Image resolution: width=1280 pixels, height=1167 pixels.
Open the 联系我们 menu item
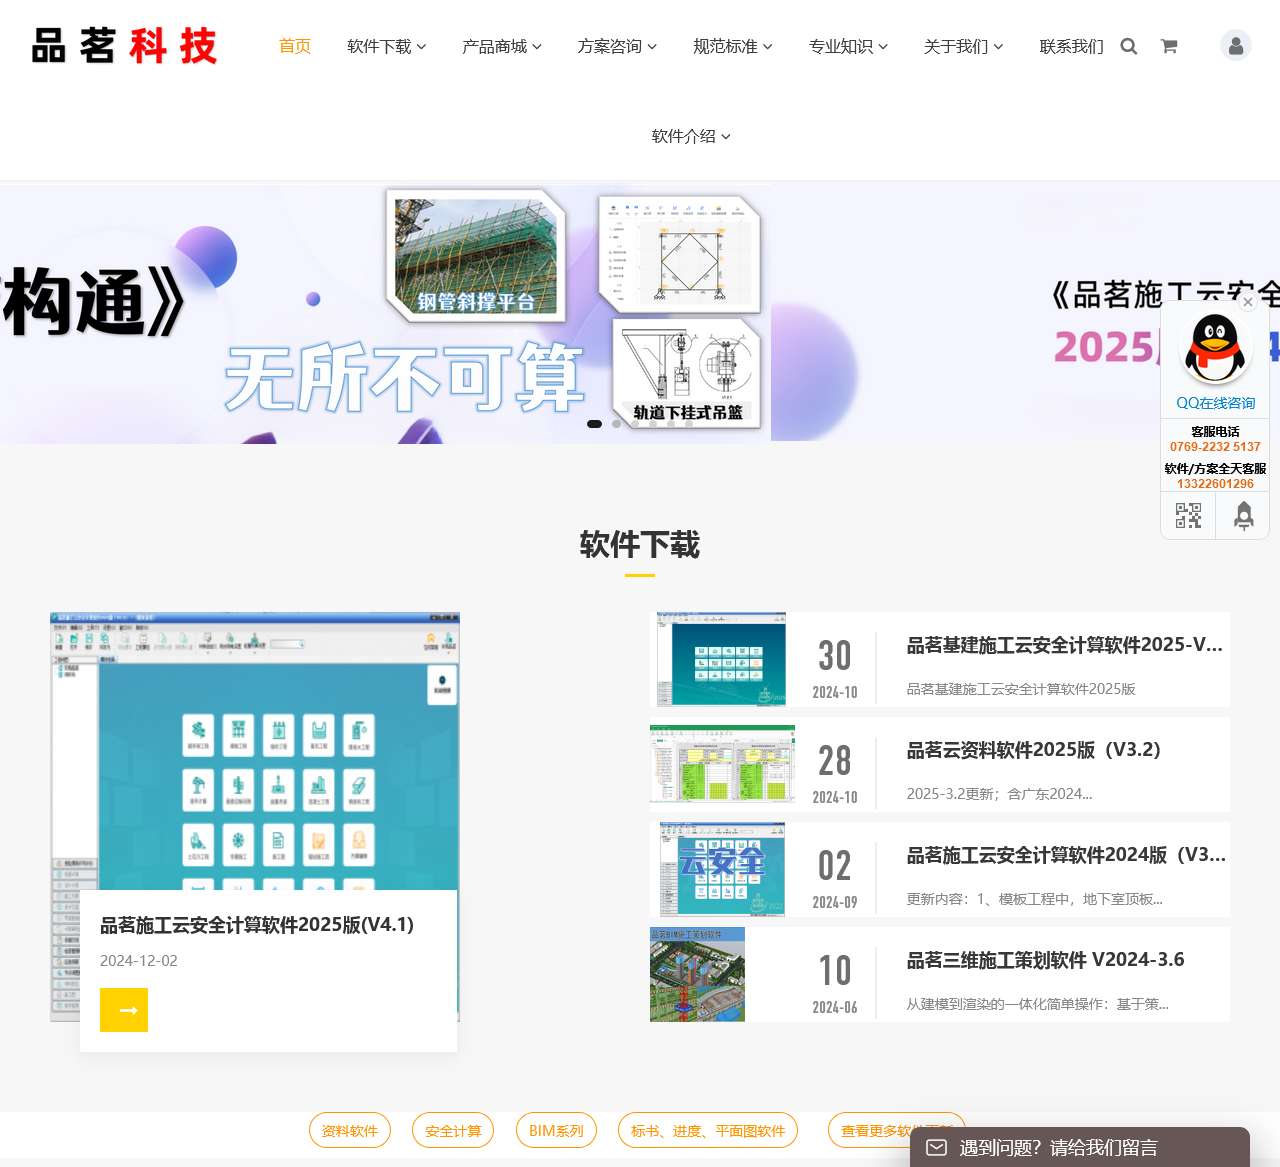click(x=1071, y=46)
